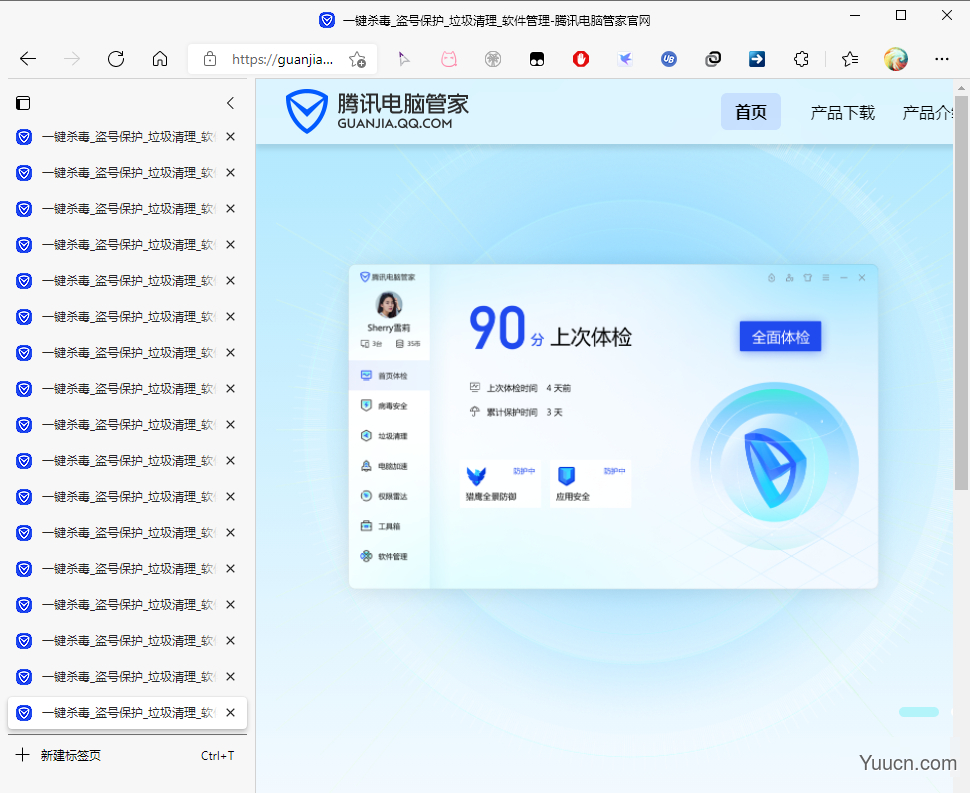Open the 产品下载 navigation item
The width and height of the screenshot is (970, 793).
click(x=843, y=113)
